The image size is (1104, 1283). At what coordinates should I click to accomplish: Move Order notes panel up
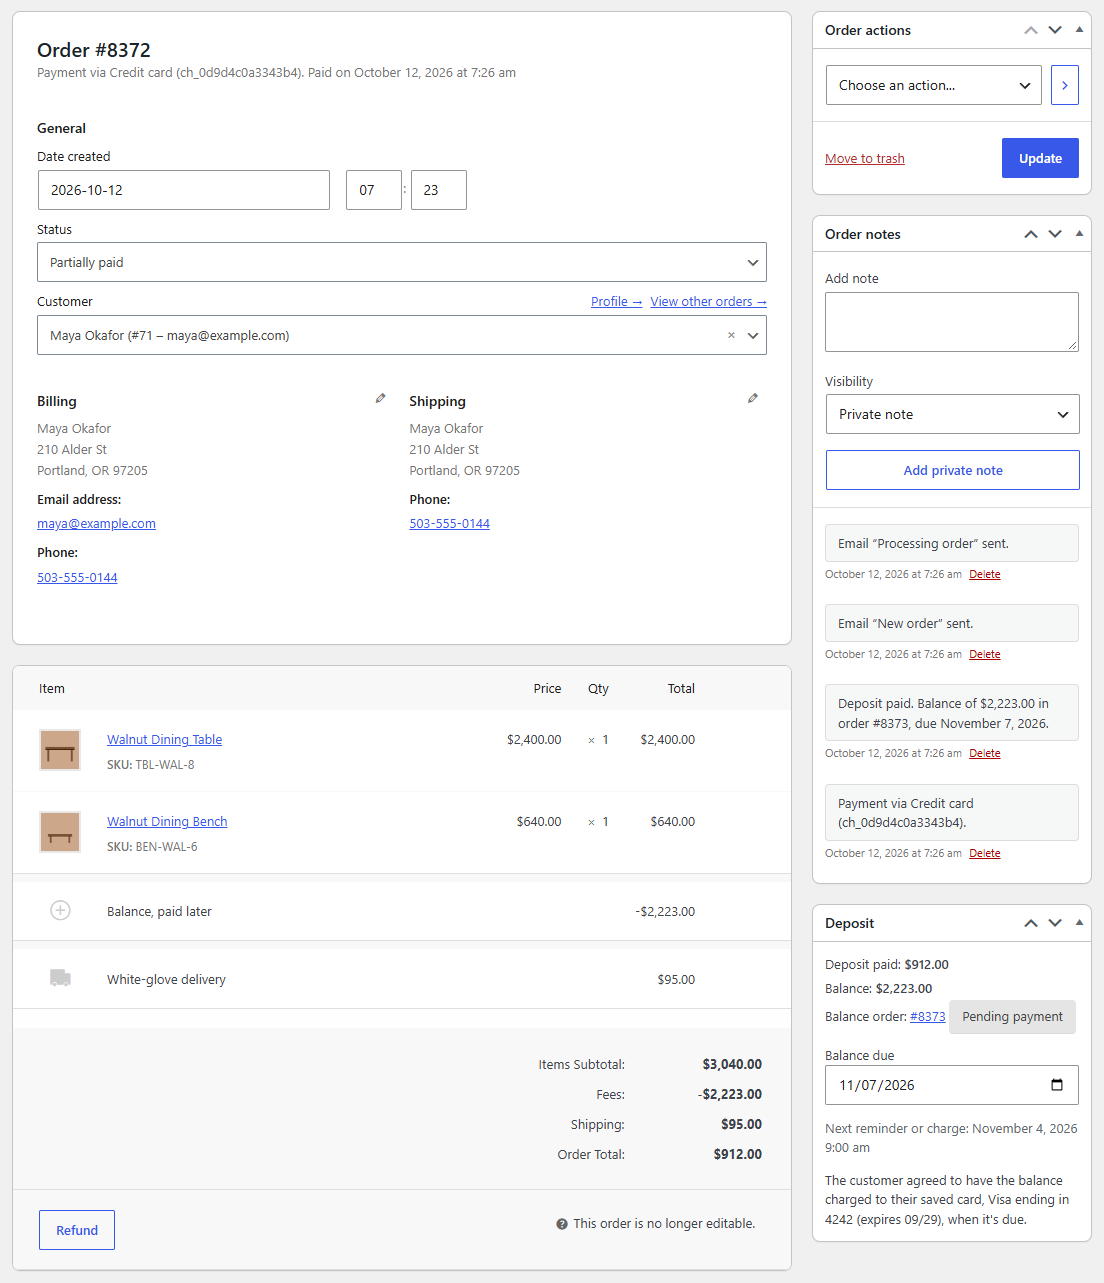click(x=1031, y=234)
